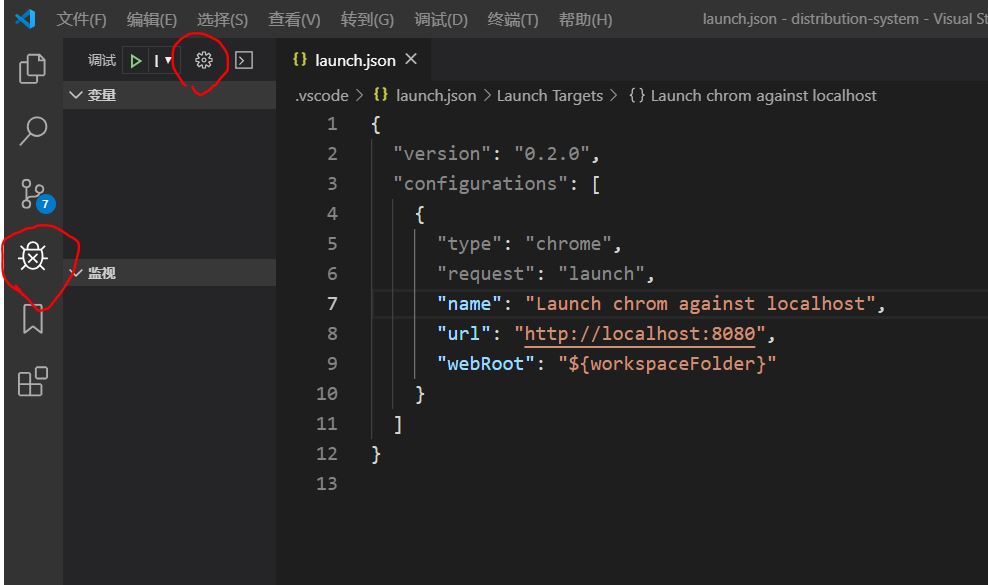This screenshot has width=988, height=585.
Task: Open the 调试(D) menu
Action: coord(441,20)
